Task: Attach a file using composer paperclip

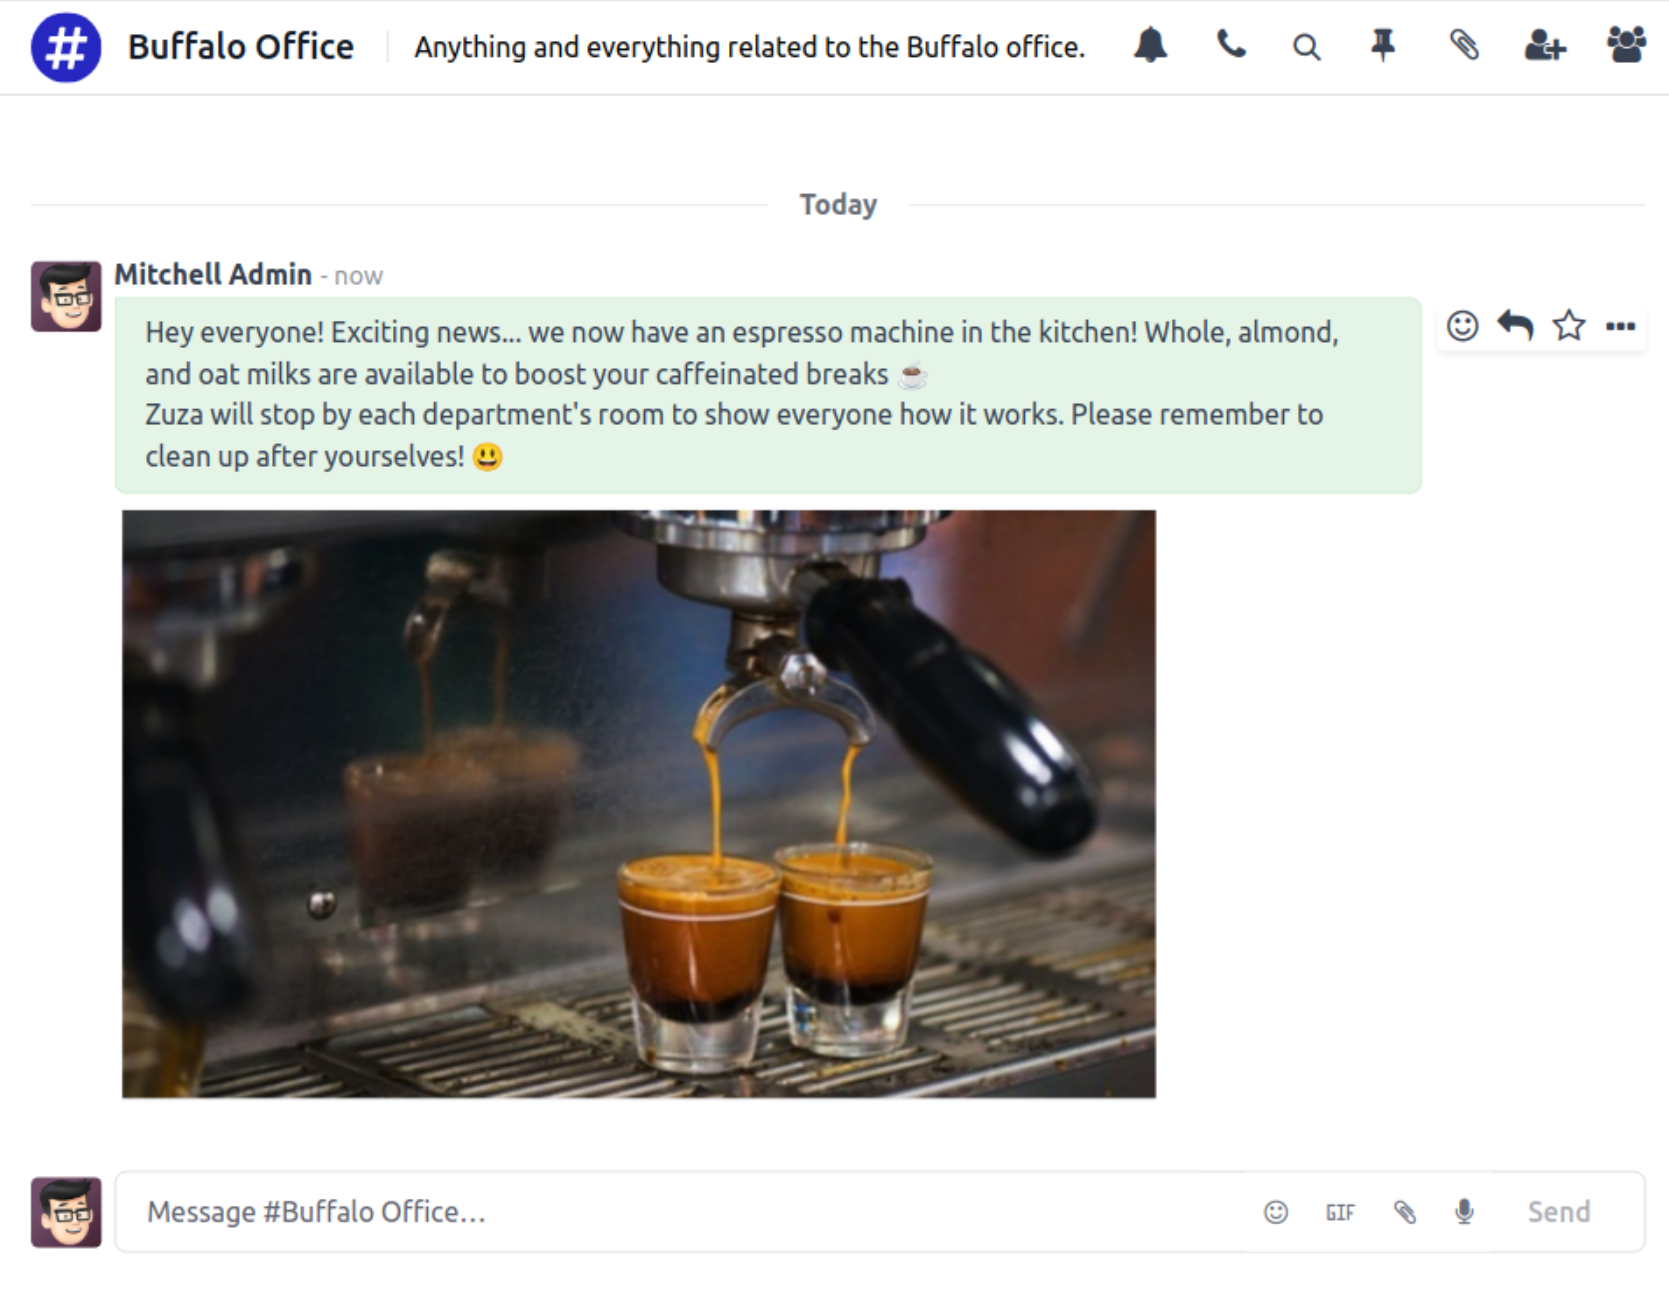Action: coord(1405,1212)
